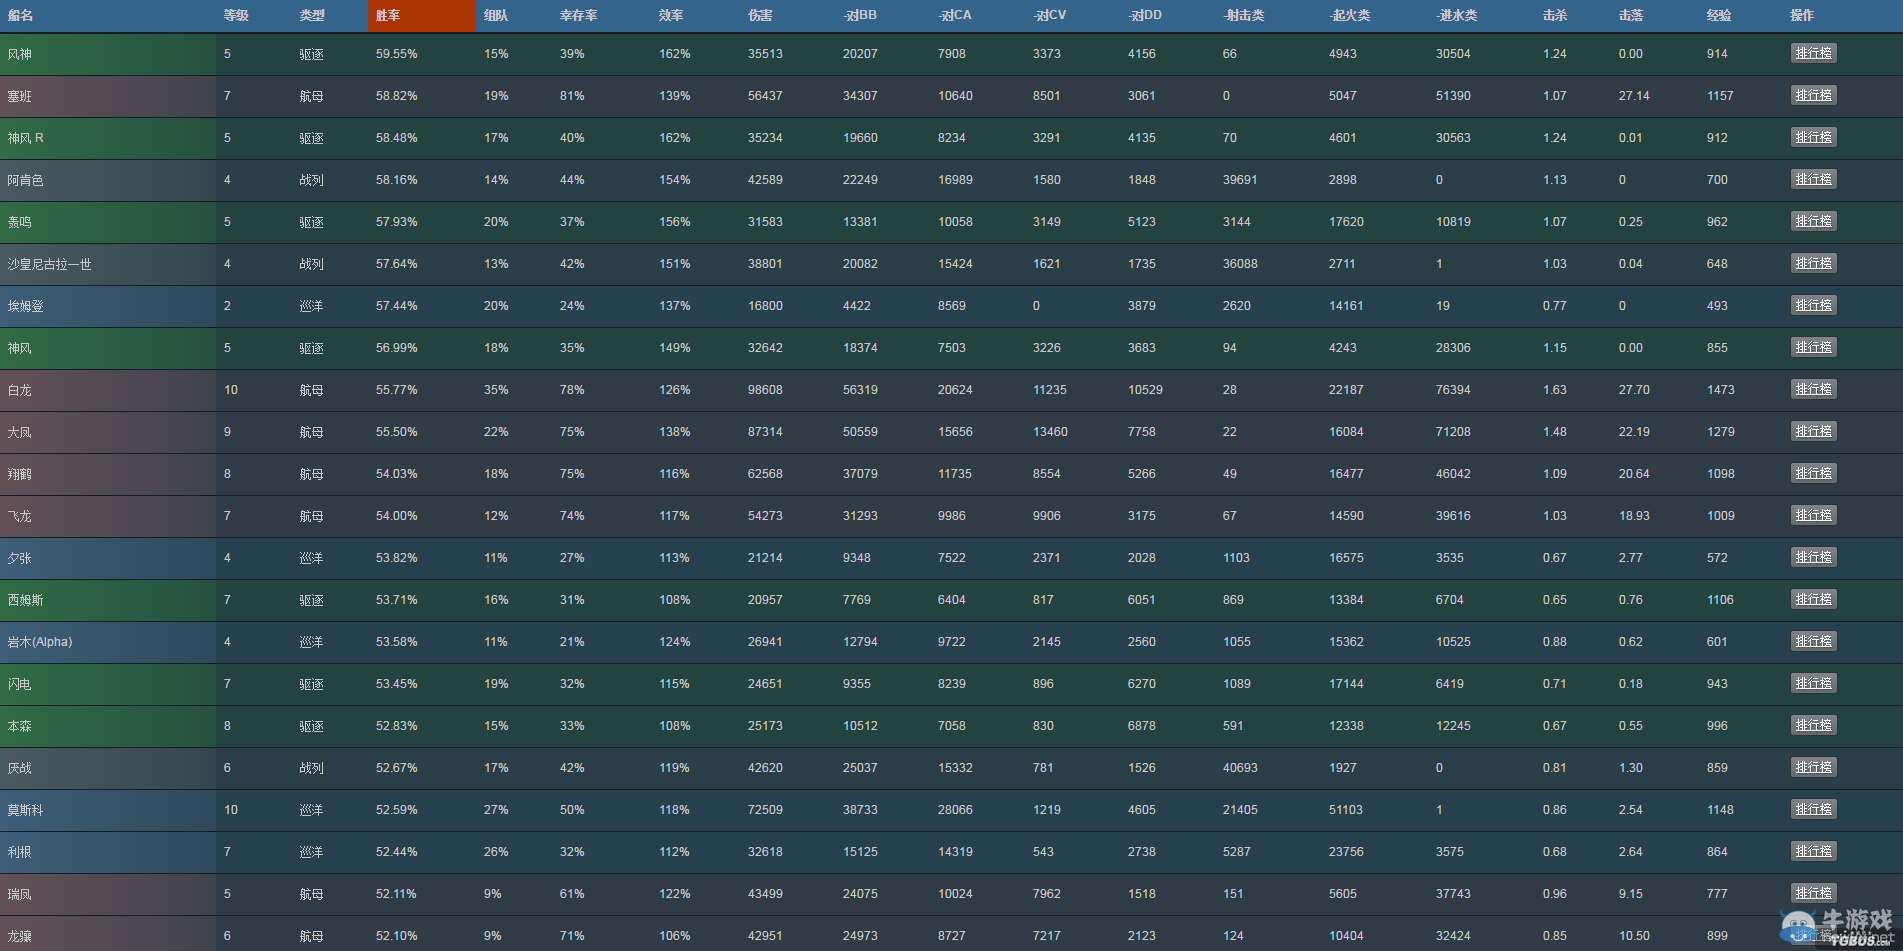Screen dimensions: 1903x951
Task: Click 排行榜 button in 西姆斯 row
Action: 1813,599
